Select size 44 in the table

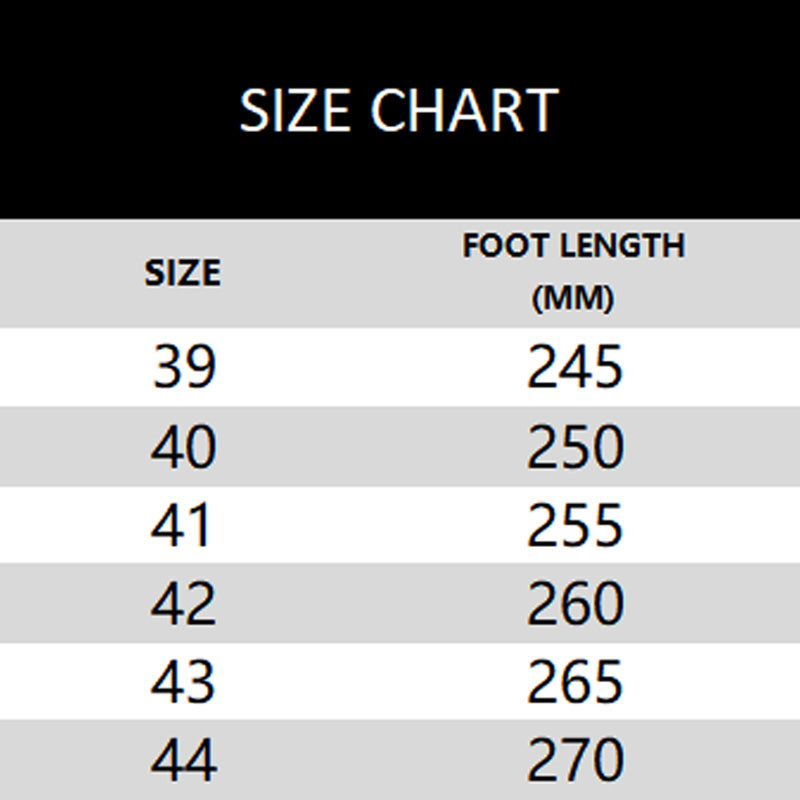tap(184, 760)
